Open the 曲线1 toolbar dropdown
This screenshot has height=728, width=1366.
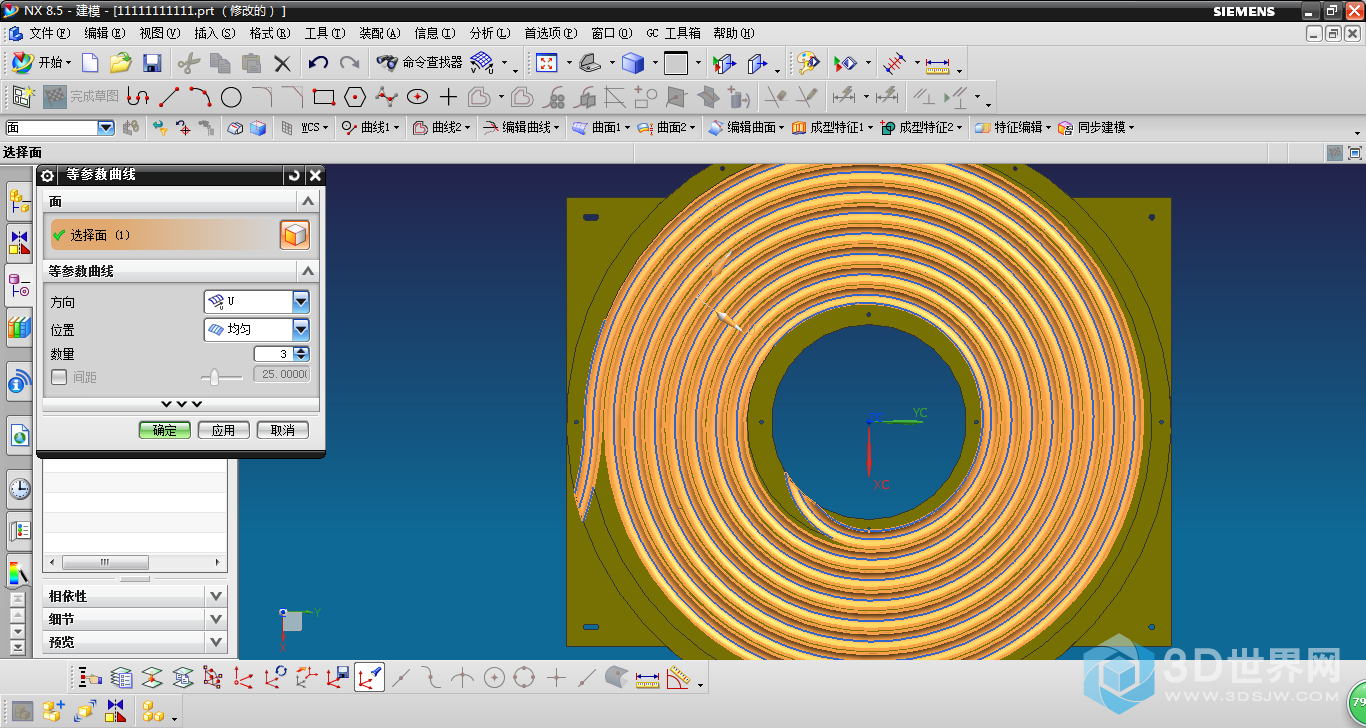[x=370, y=128]
